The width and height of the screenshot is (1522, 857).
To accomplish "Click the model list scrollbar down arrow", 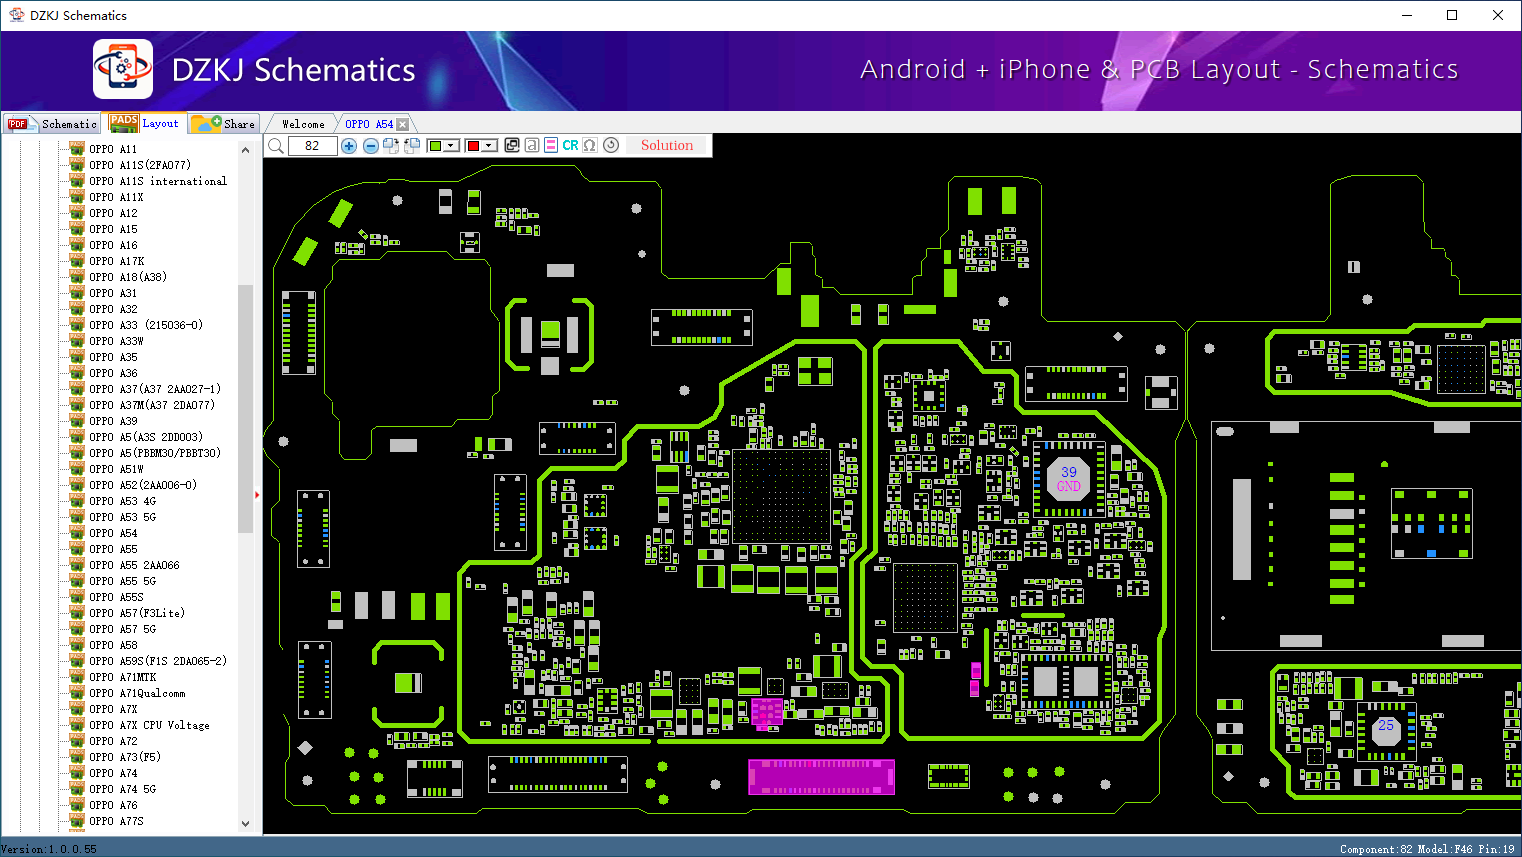I will tap(246, 824).
